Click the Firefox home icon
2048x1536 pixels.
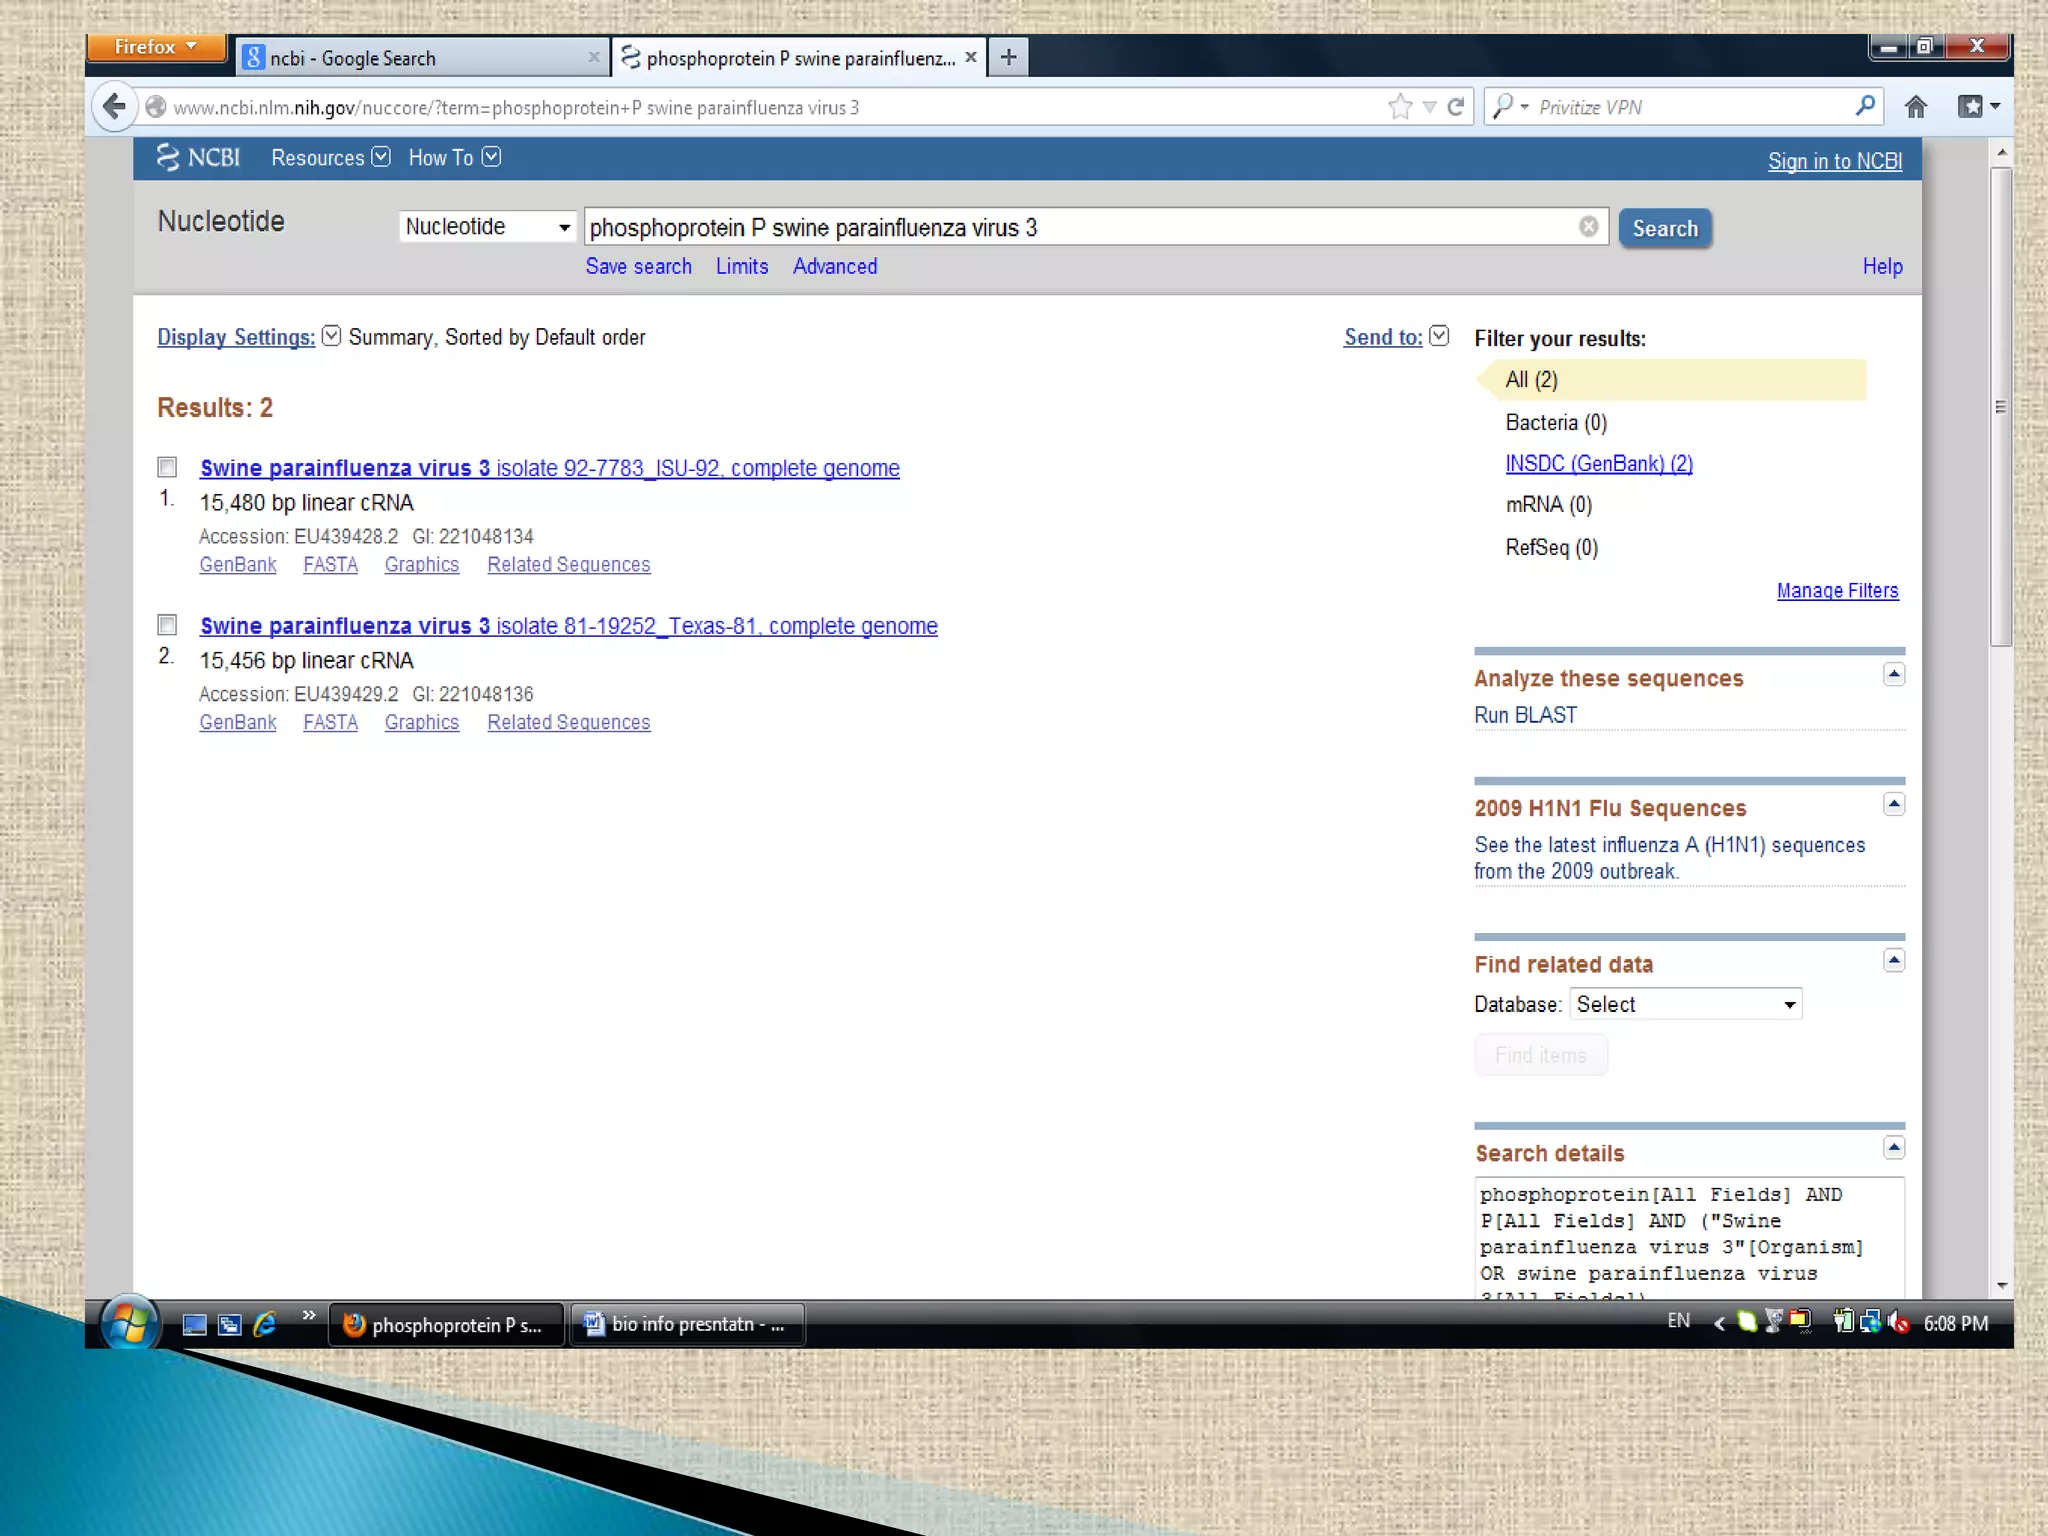pyautogui.click(x=1915, y=106)
